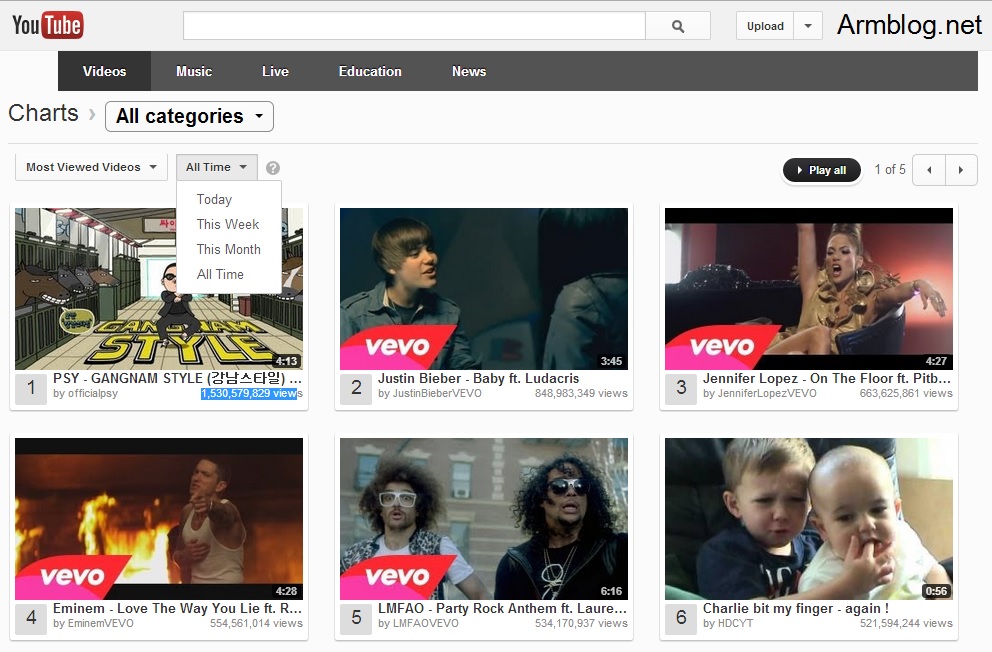Click PSY - GANGNAM STYLE title link

(178, 378)
